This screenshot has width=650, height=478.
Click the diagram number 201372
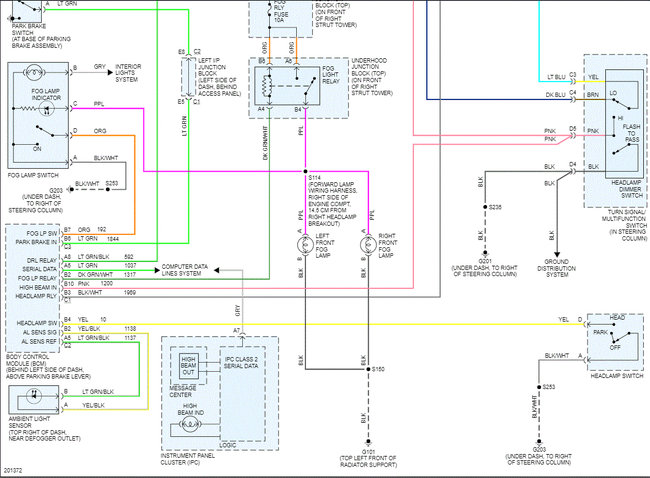pyautogui.click(x=13, y=471)
